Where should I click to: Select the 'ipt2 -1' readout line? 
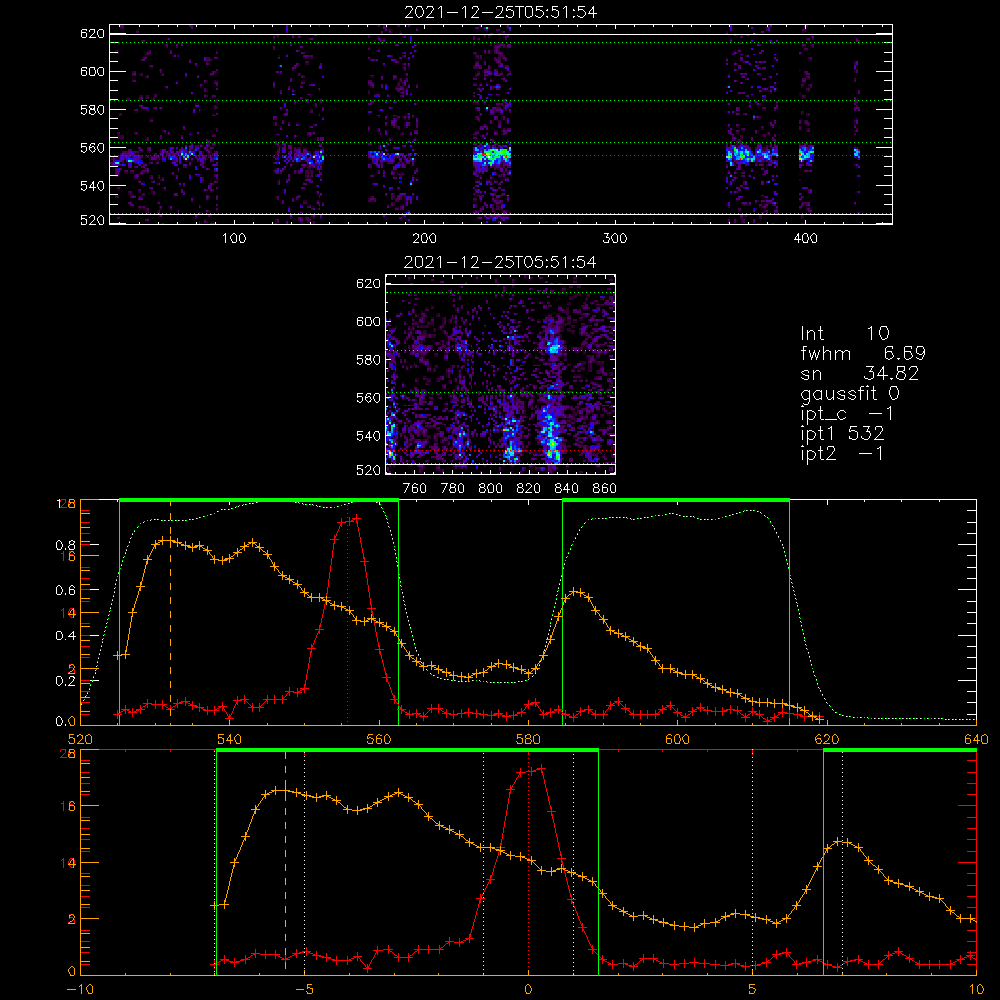[842, 454]
